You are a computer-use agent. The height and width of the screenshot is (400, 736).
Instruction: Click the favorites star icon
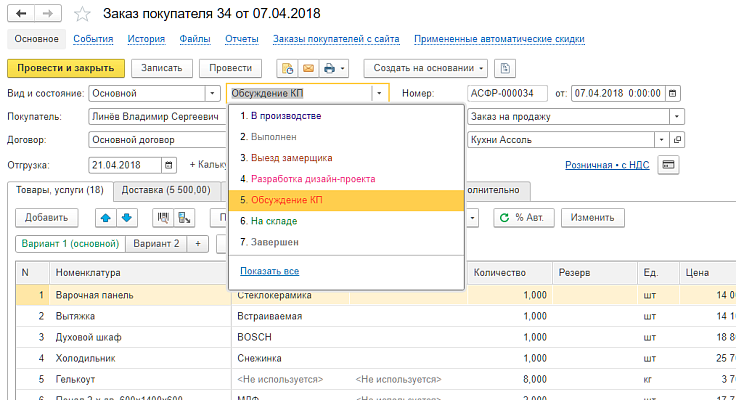point(83,13)
